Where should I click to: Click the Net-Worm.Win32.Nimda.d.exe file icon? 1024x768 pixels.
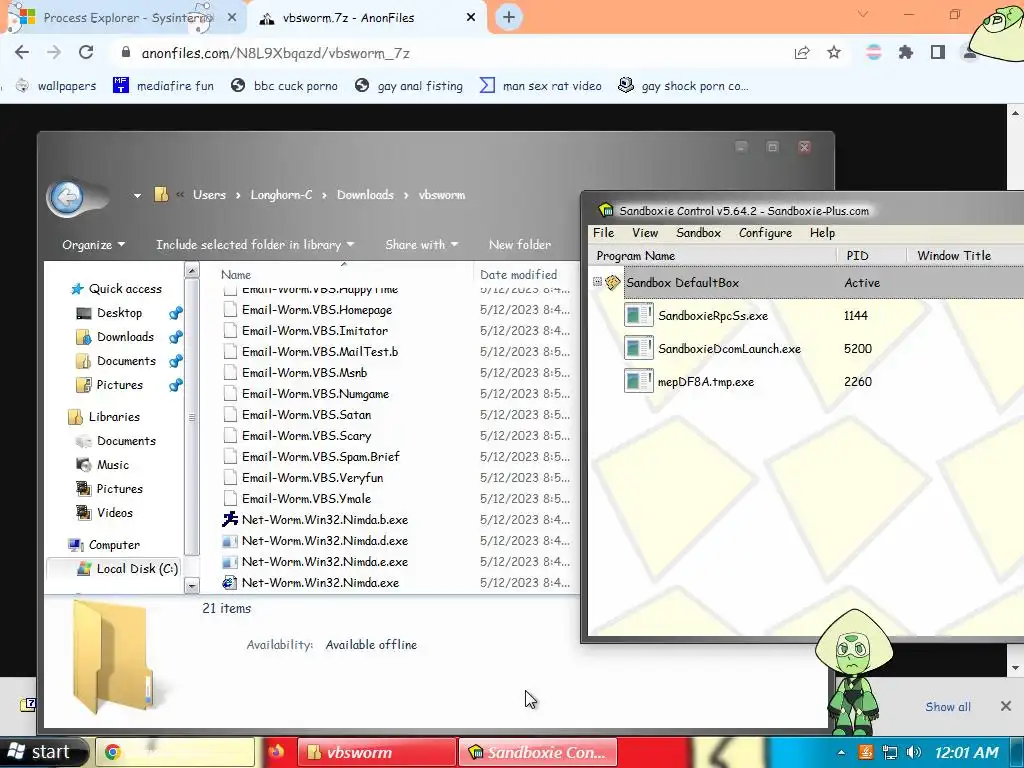[230, 541]
